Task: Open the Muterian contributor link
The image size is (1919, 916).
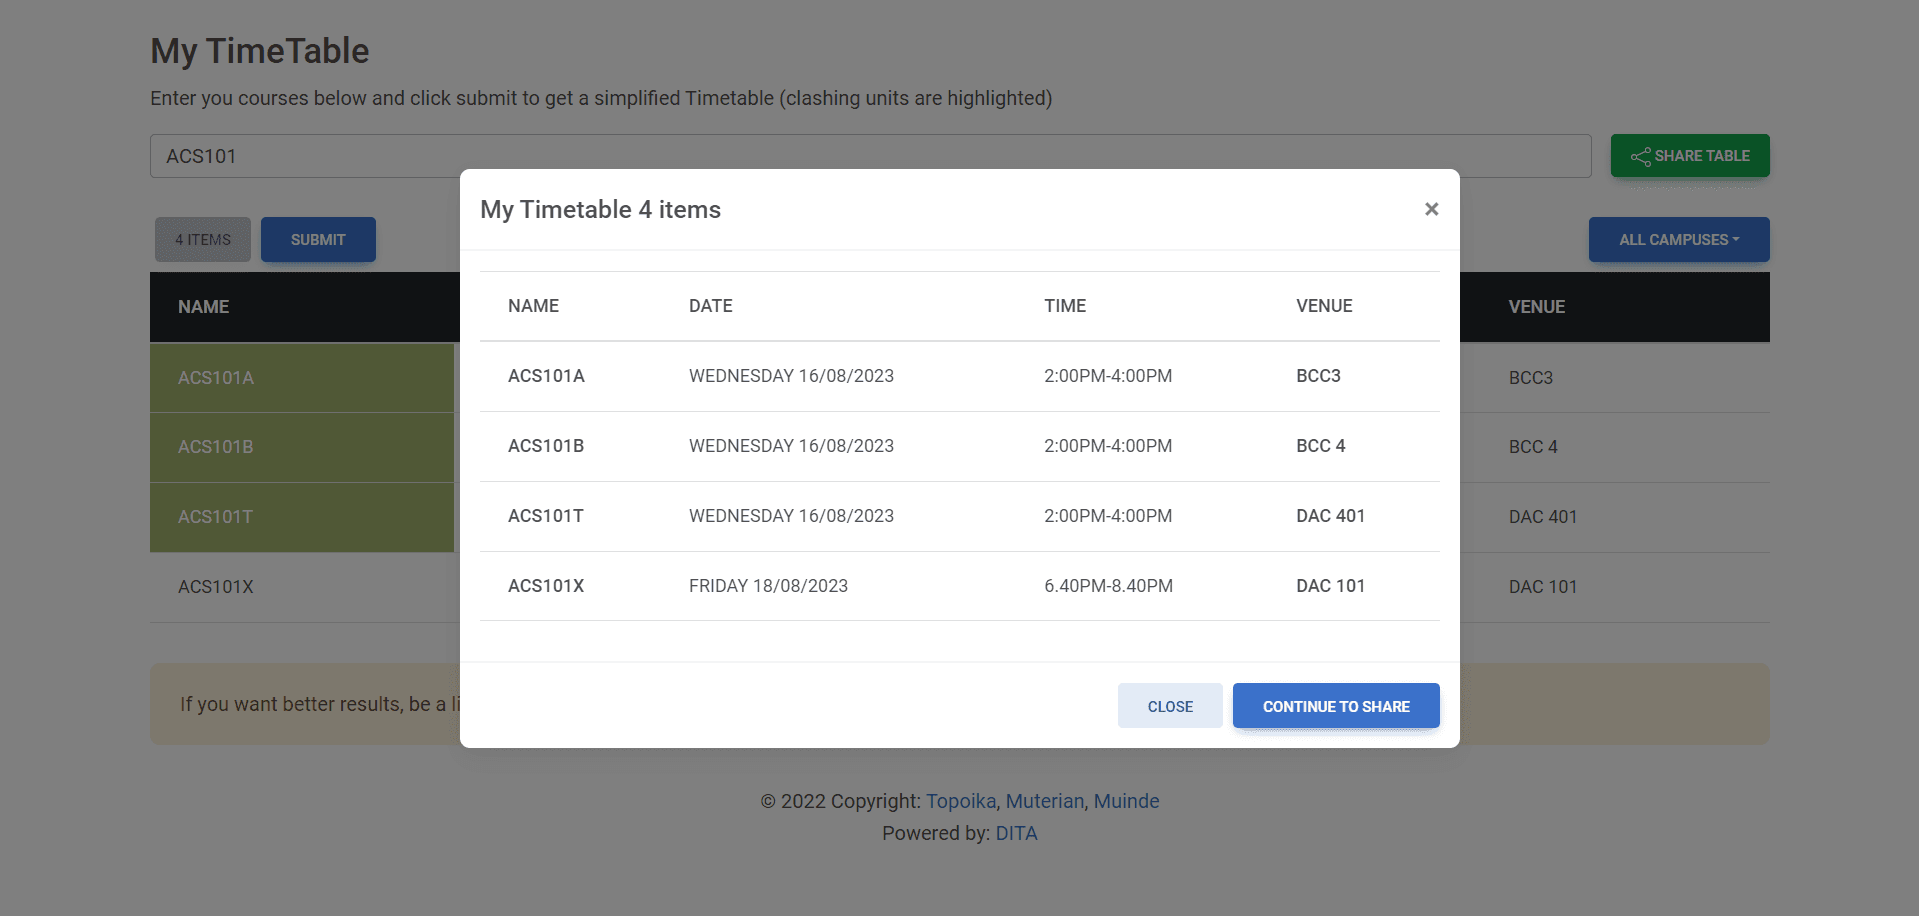Action: click(1044, 800)
